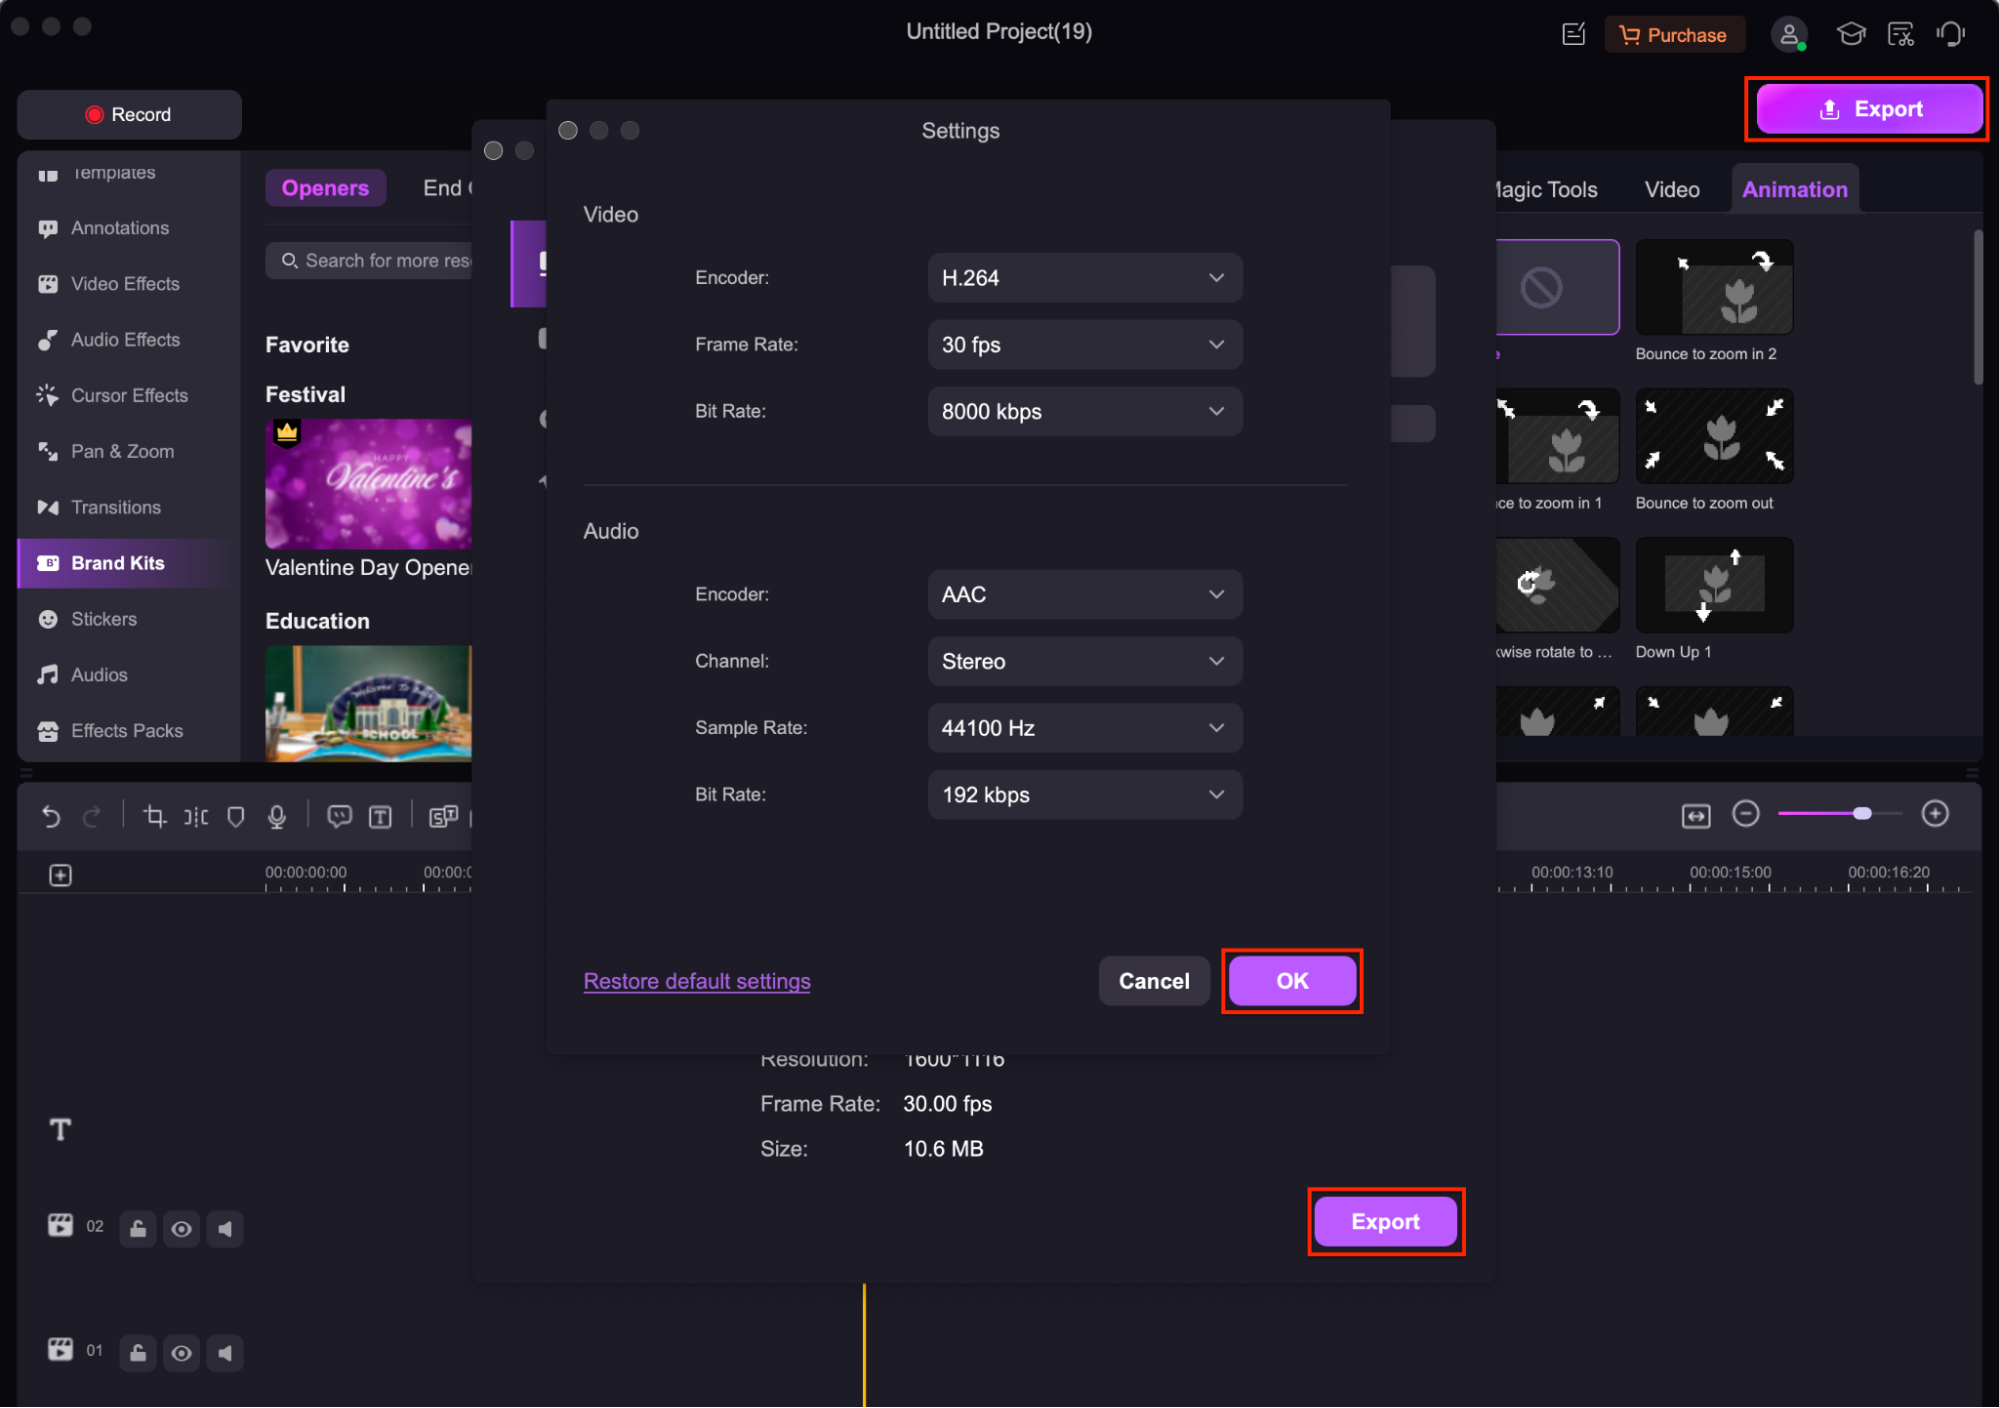Mute track 02 with speaker icon

coord(225,1229)
